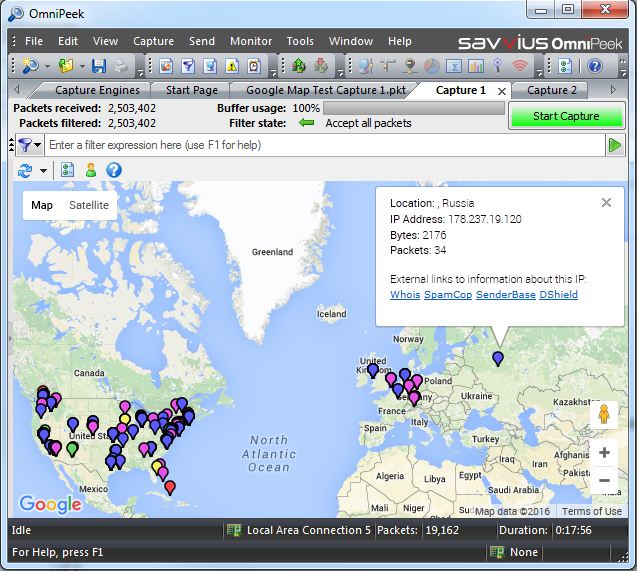
Task: Click the New Capture magnifier icon
Action: click(x=30, y=66)
